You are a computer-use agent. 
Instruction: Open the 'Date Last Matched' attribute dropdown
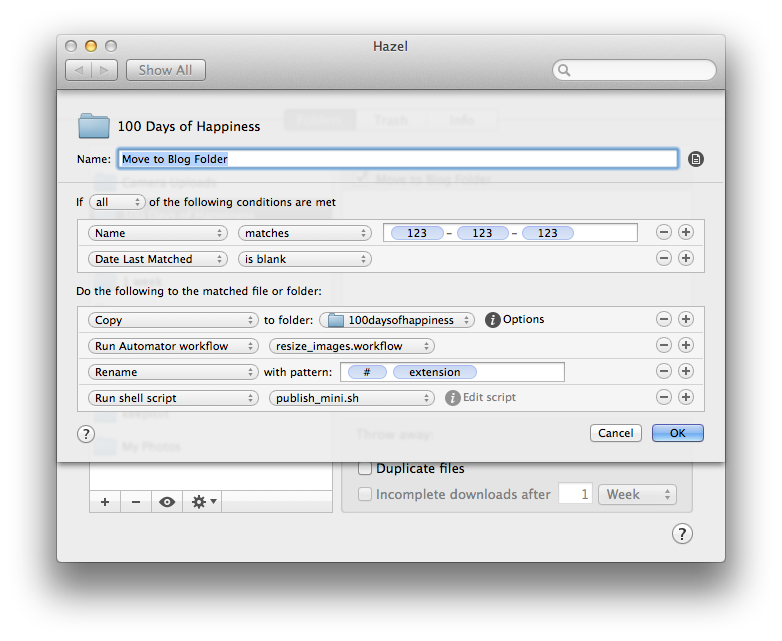[x=158, y=259]
